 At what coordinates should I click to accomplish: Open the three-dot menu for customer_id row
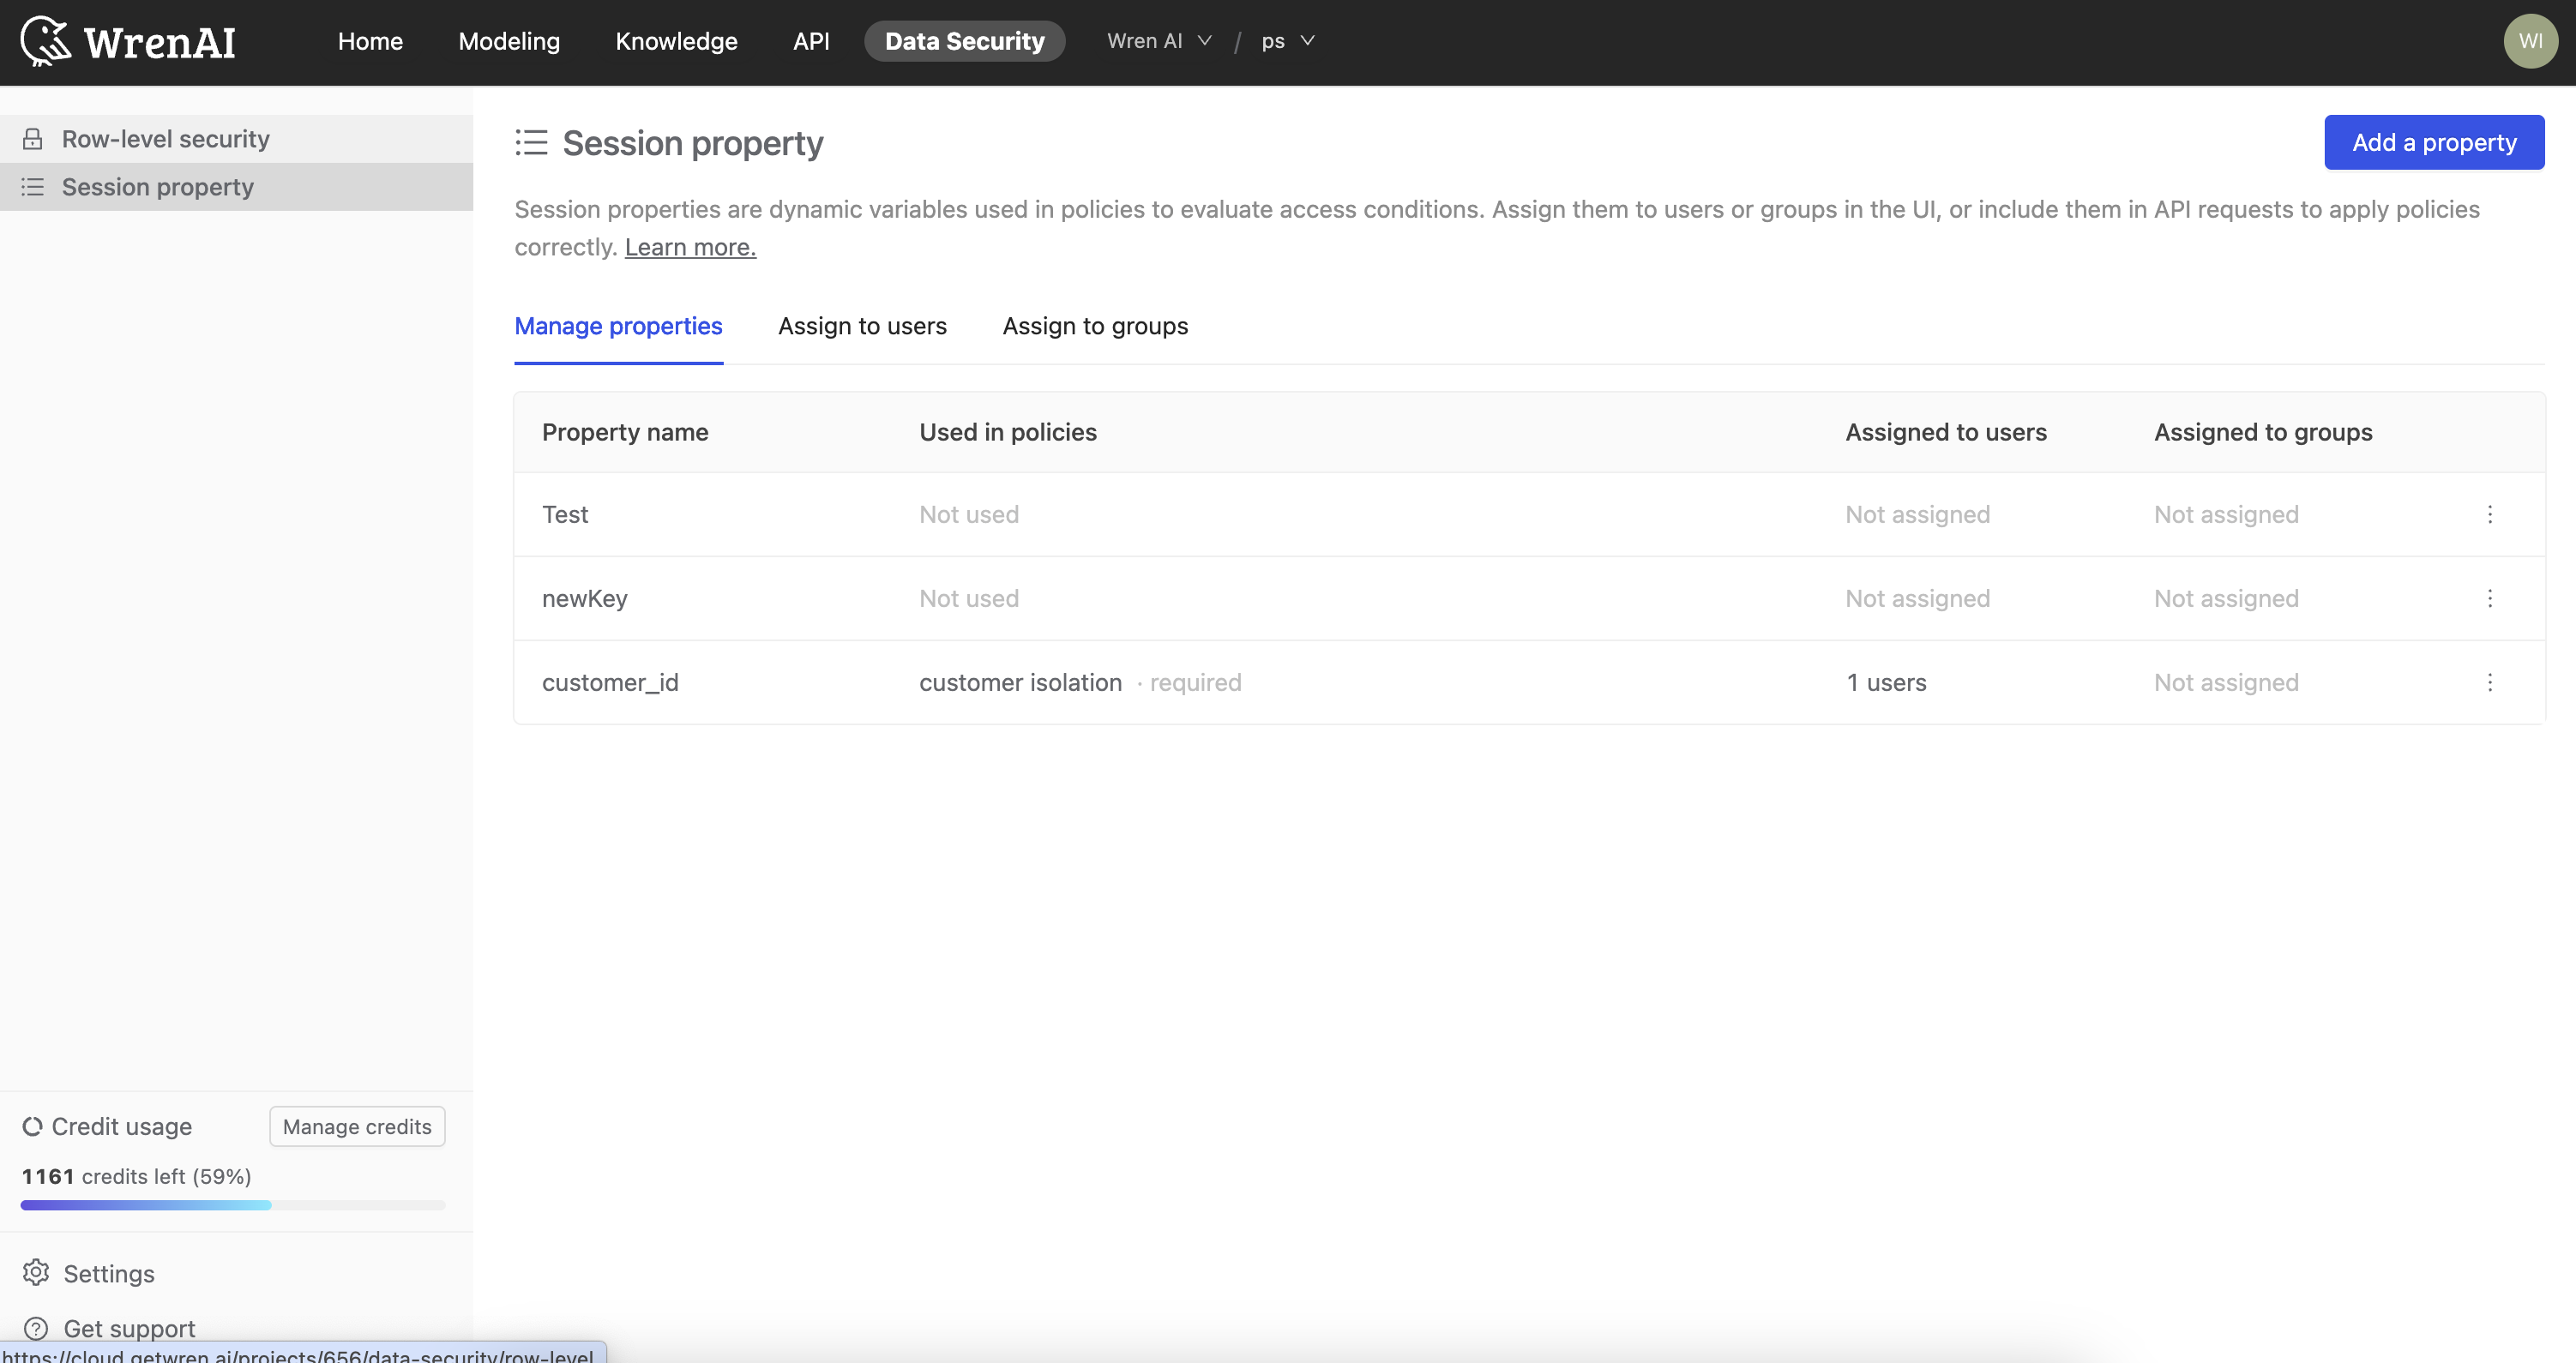pyautogui.click(x=2490, y=682)
